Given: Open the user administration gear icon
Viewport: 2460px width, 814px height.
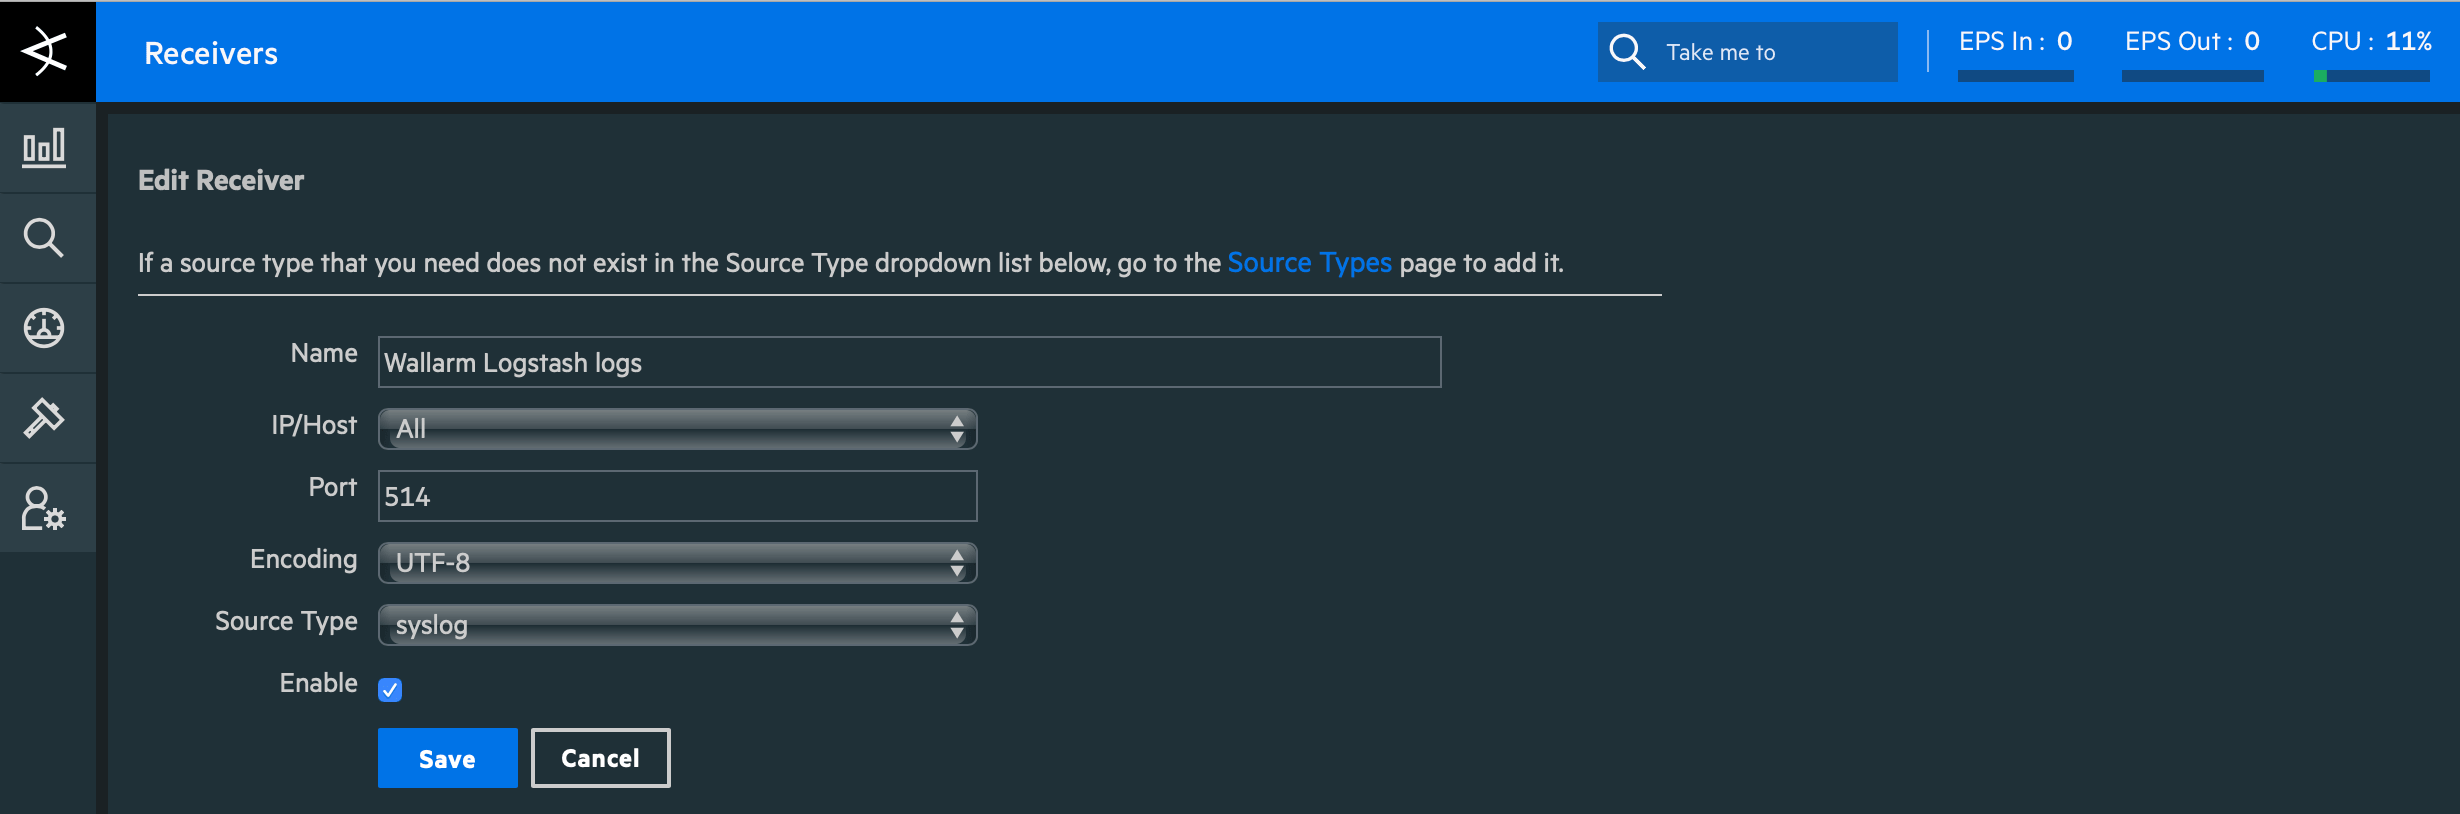Looking at the screenshot, I should click(45, 508).
